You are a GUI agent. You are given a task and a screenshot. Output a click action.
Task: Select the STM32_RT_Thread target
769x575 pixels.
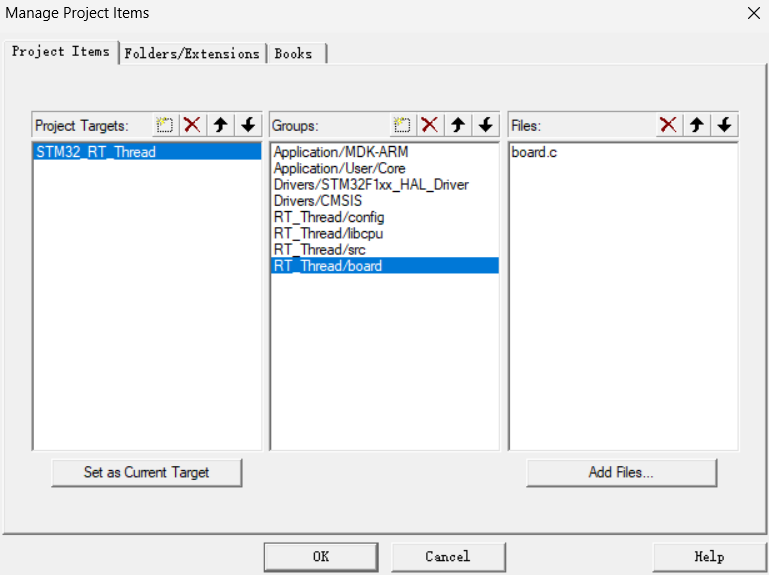point(147,152)
